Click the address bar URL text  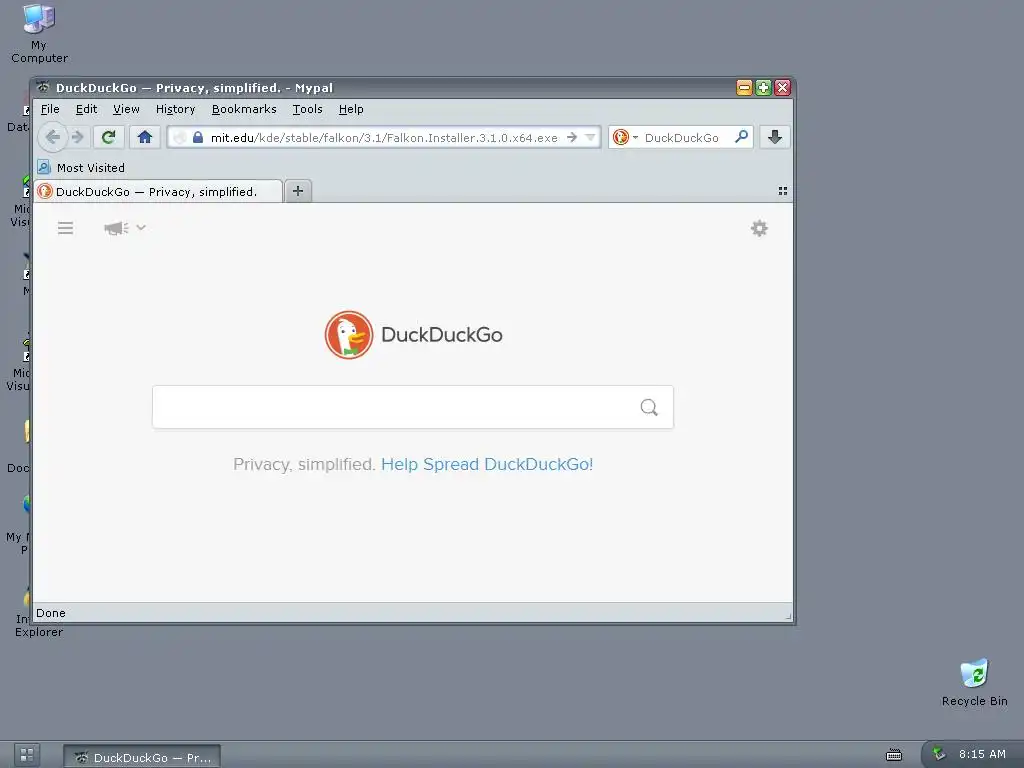pos(384,138)
